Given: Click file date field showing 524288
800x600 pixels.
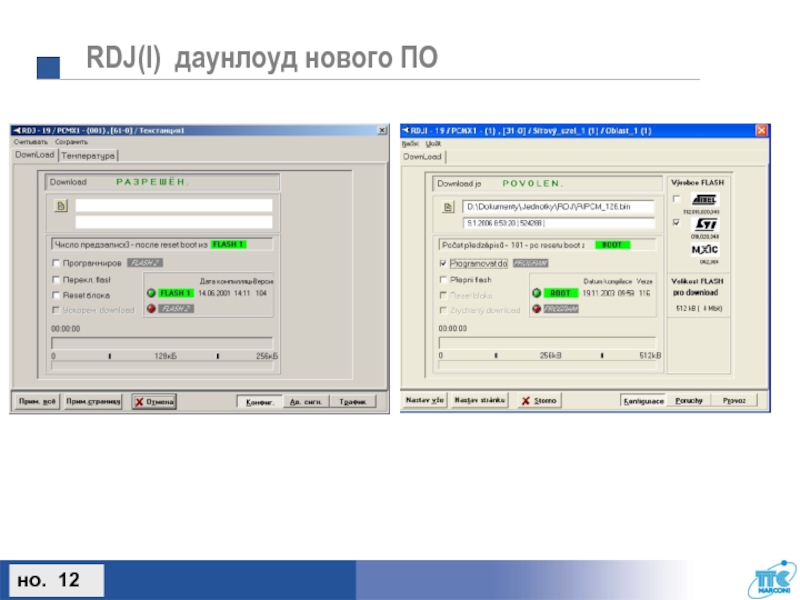Looking at the screenshot, I should click(559, 223).
